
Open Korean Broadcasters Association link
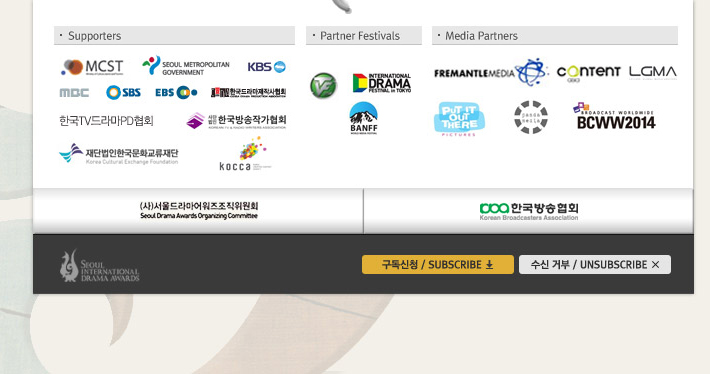[x=529, y=211]
